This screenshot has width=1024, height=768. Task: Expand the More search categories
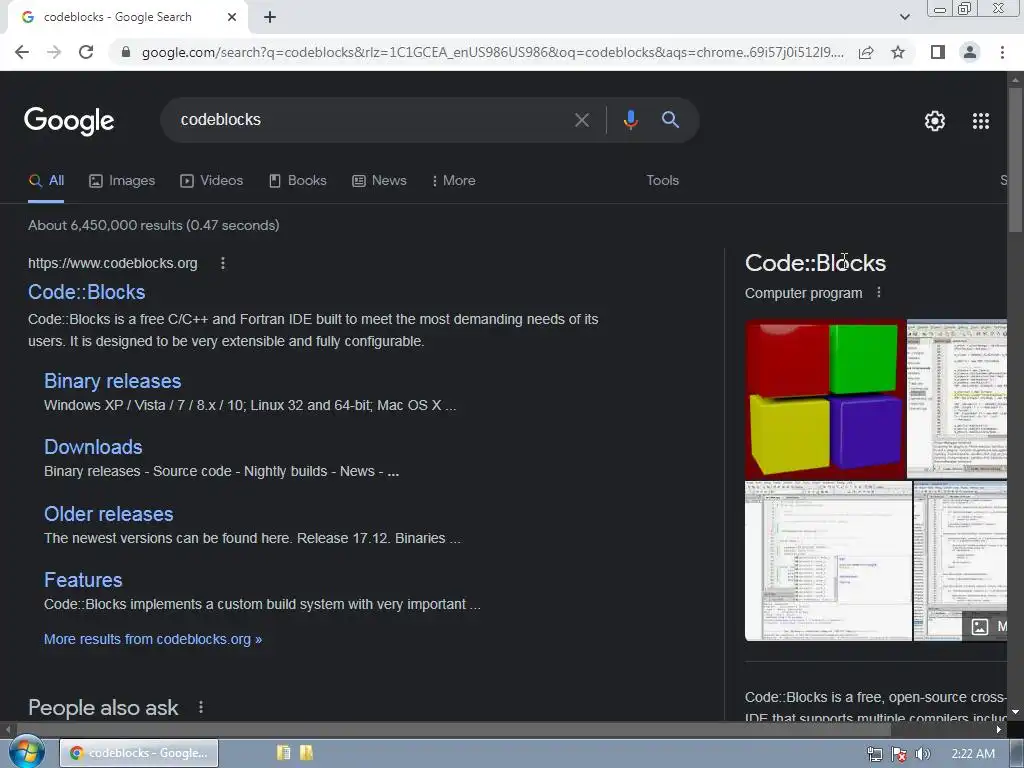pos(454,181)
